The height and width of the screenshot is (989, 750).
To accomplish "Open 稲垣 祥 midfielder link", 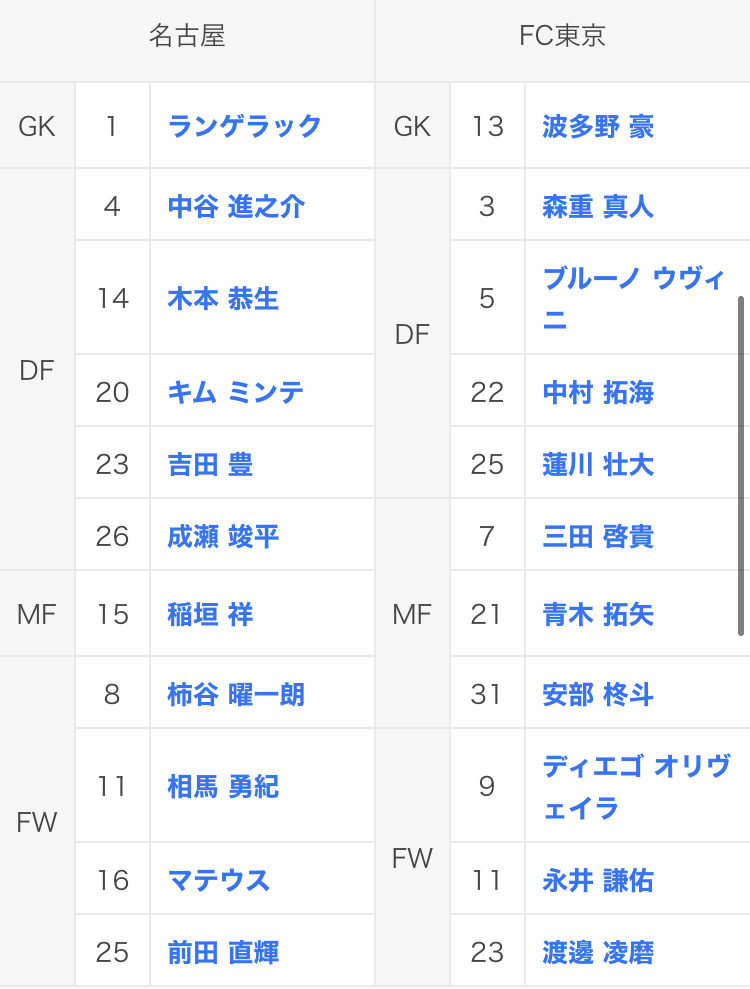I will click(x=210, y=614).
